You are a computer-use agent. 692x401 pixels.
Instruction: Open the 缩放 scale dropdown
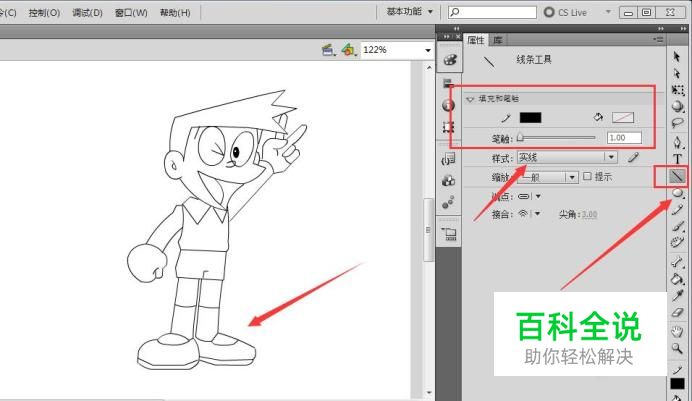[x=547, y=177]
